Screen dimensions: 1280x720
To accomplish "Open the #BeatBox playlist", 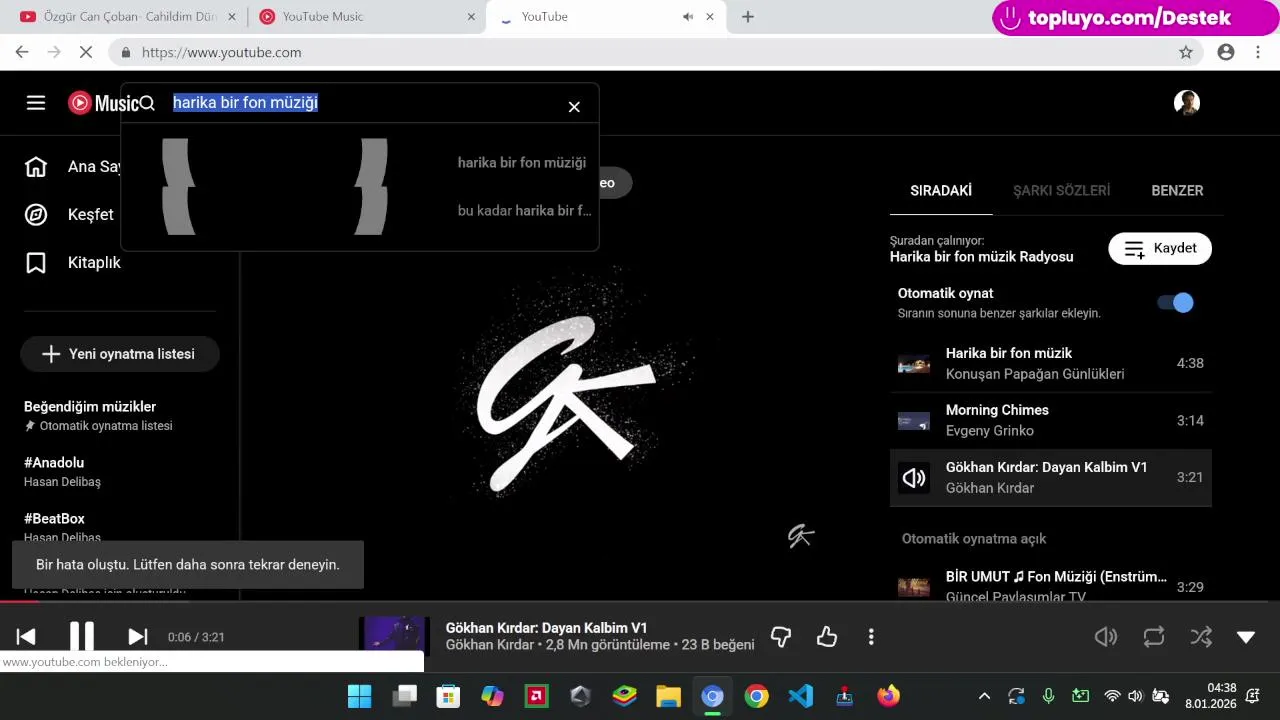I will (62, 527).
